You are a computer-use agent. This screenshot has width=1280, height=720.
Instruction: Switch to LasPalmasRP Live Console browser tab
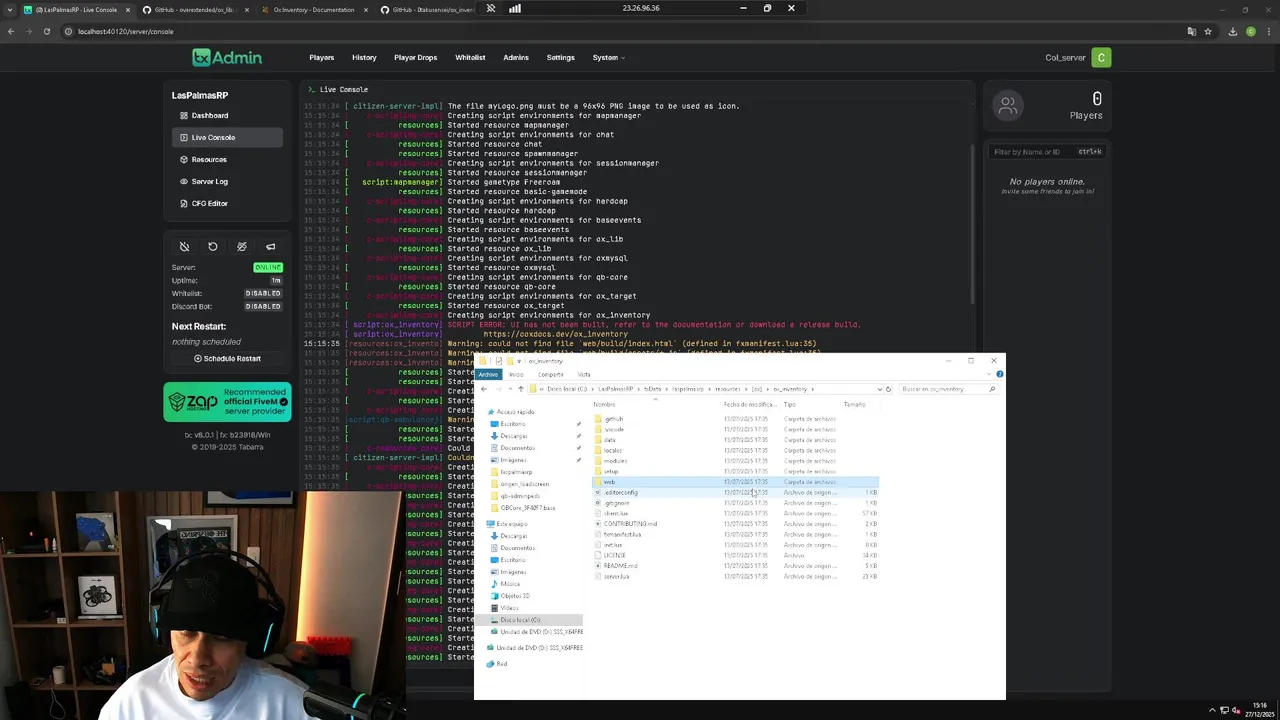tap(75, 9)
